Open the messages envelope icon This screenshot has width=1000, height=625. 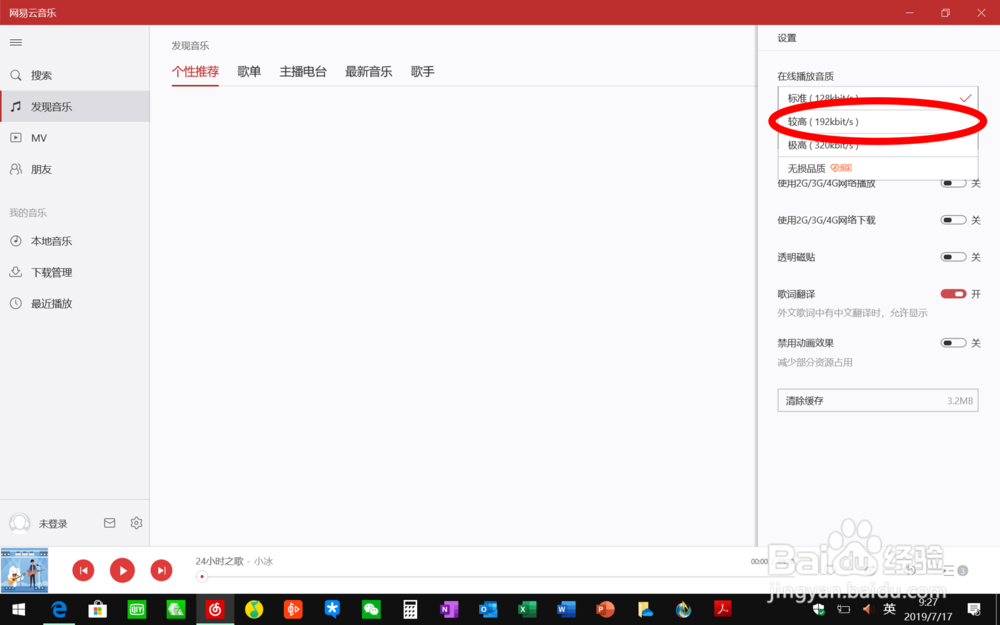pyautogui.click(x=110, y=523)
